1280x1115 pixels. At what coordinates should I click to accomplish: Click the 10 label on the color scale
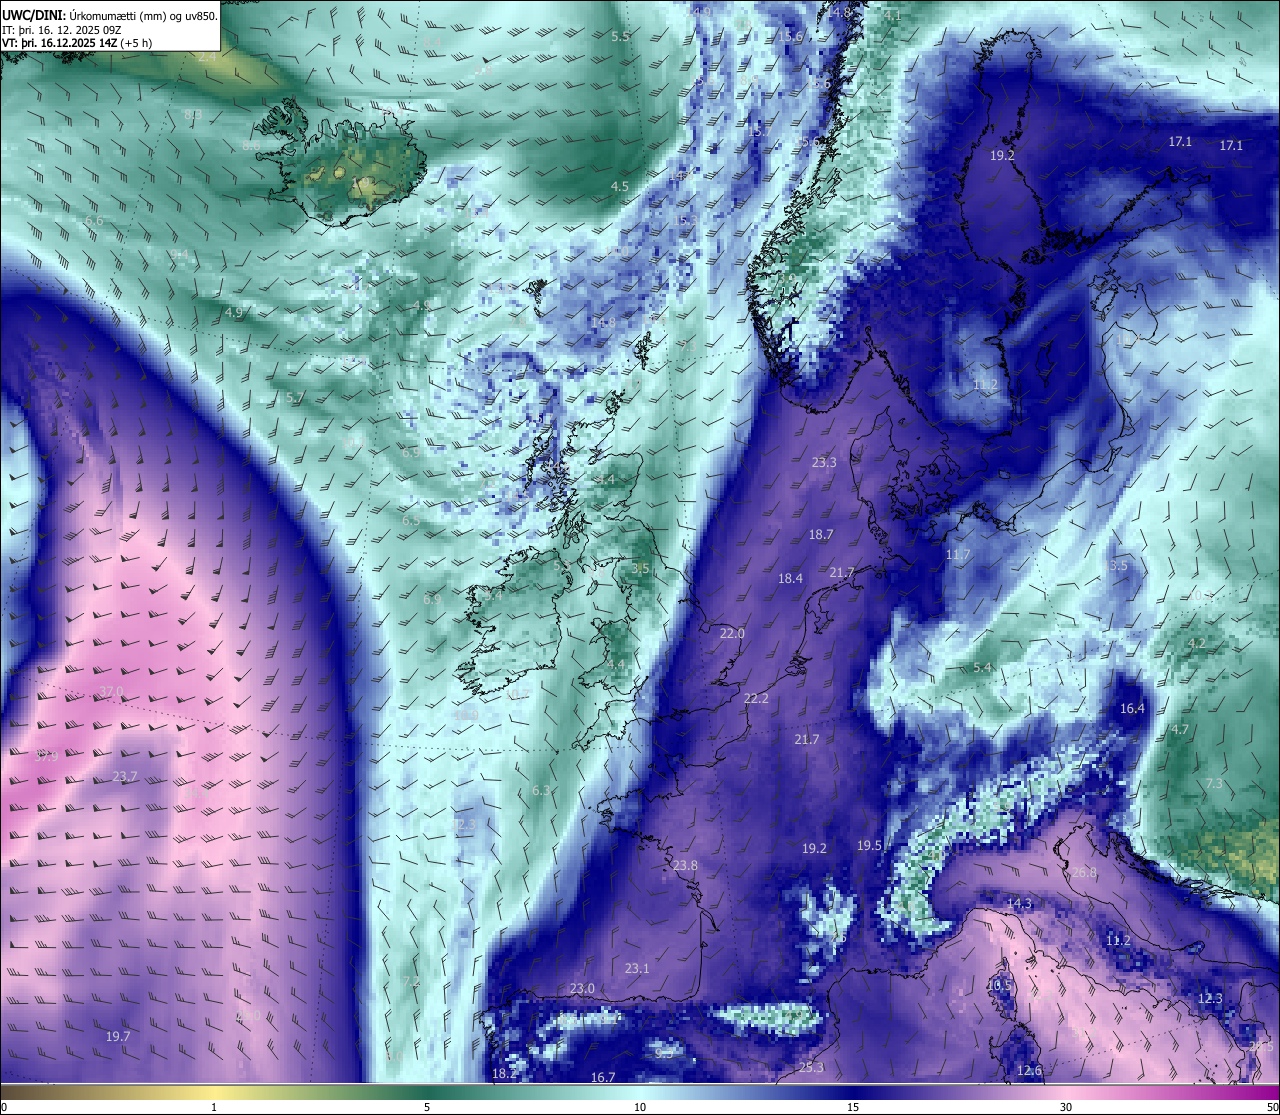640,1107
